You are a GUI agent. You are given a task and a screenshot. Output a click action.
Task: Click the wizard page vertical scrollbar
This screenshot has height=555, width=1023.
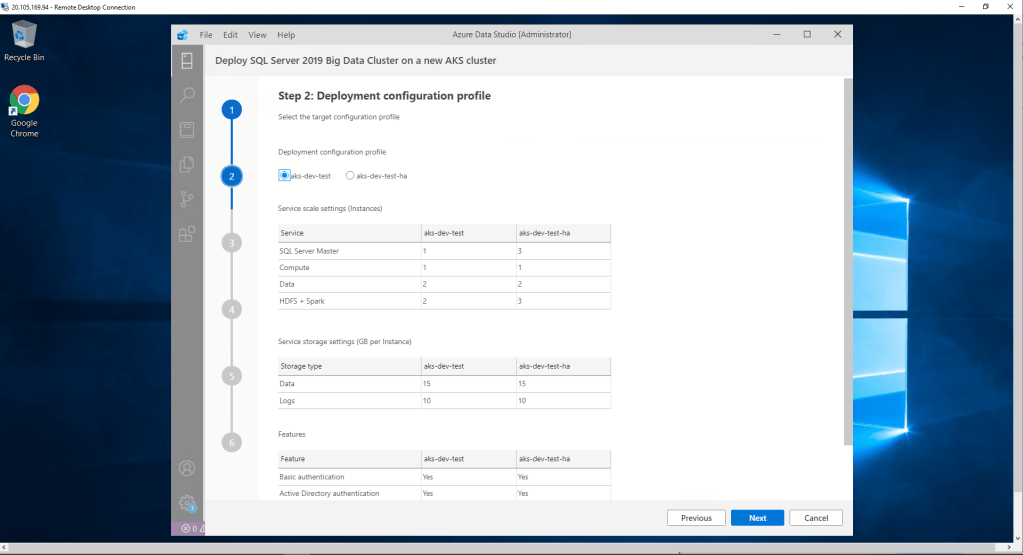(848, 260)
